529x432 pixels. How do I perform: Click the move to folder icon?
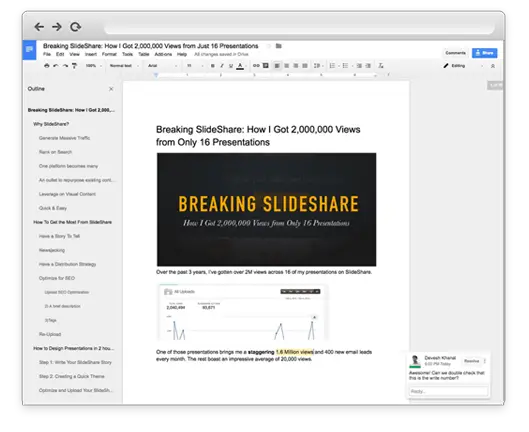tap(279, 46)
